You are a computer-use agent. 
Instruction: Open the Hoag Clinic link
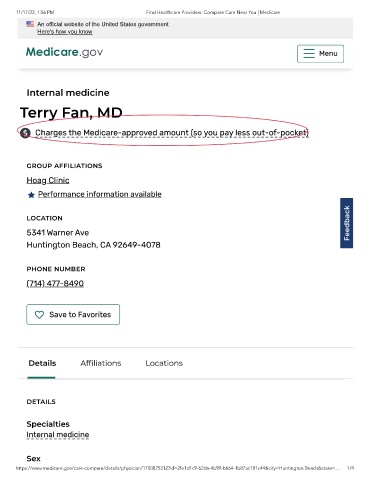(48, 180)
